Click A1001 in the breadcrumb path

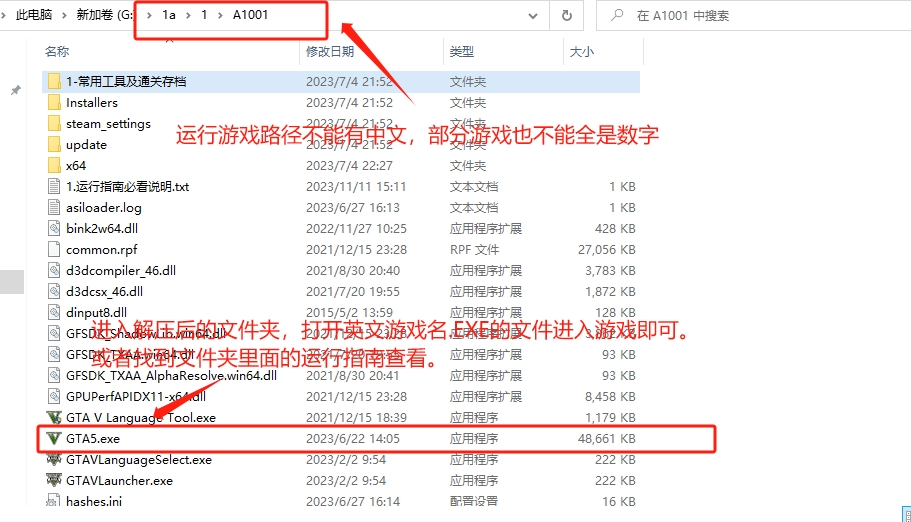[x=250, y=15]
